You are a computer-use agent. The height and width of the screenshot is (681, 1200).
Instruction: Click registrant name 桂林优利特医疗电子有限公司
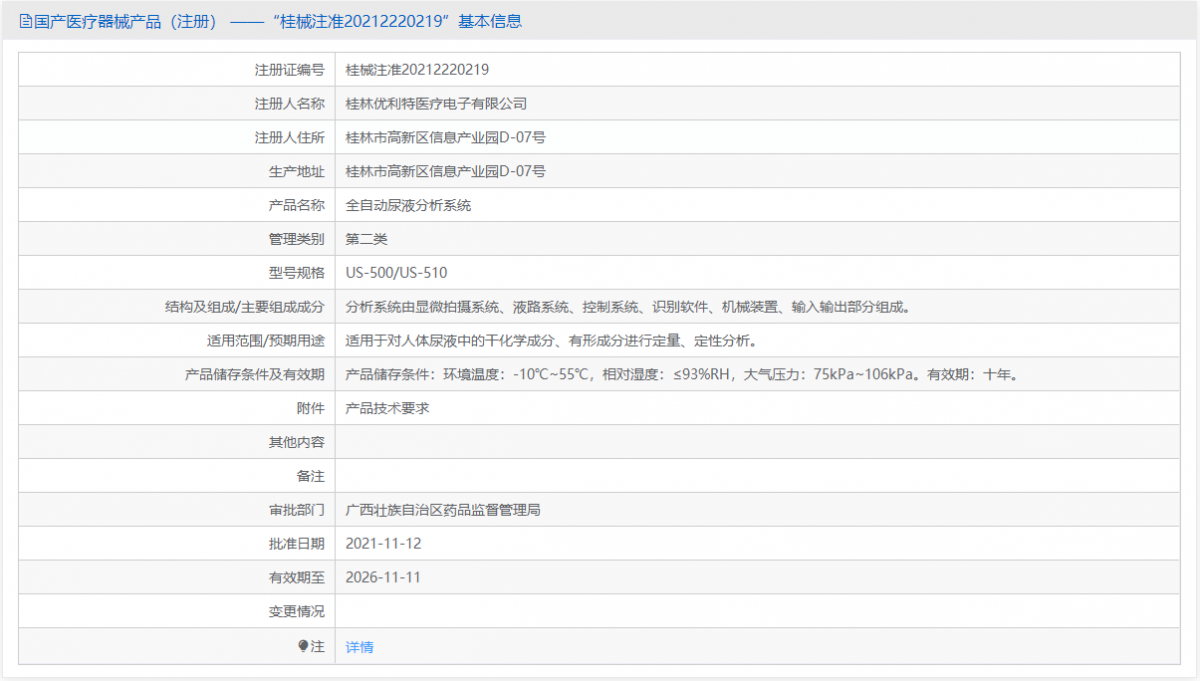436,104
